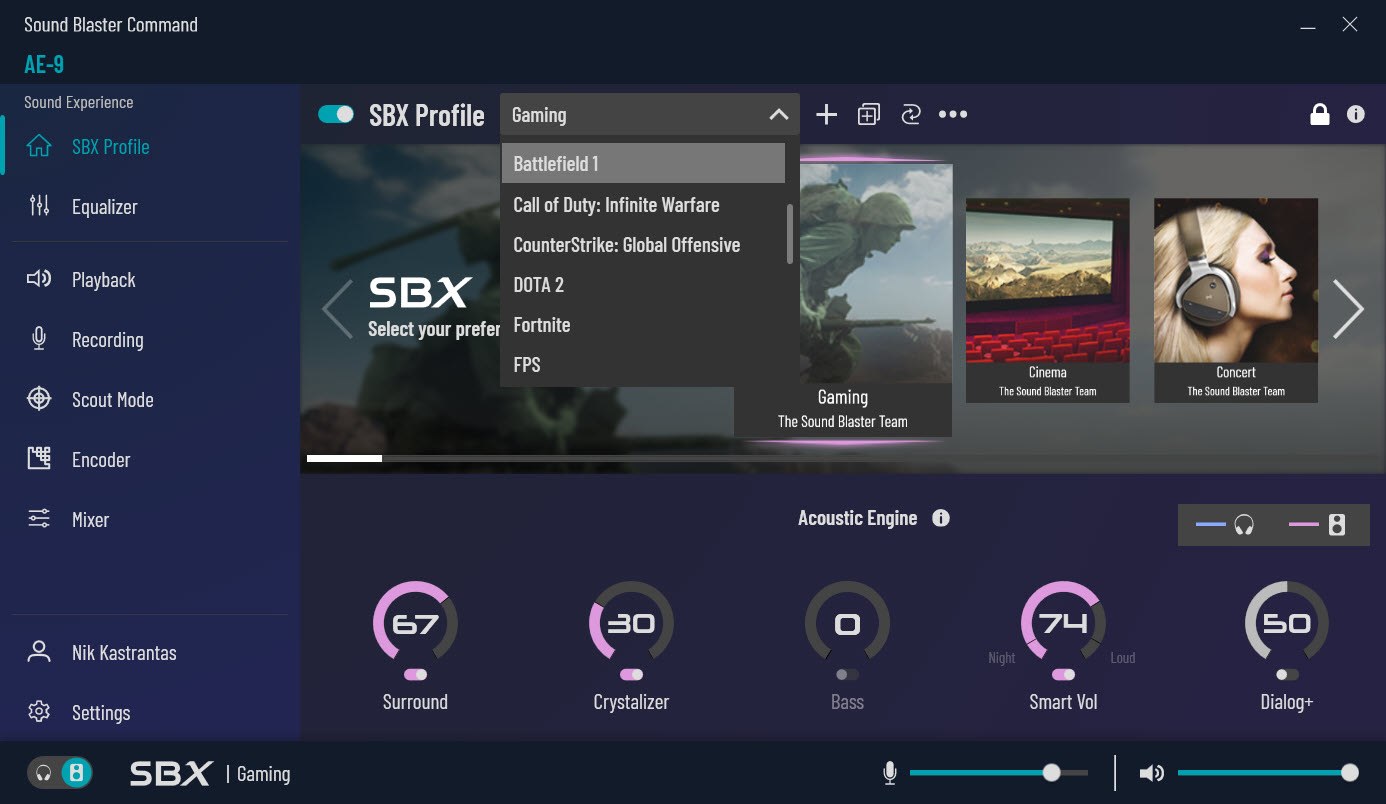Collapse the Gaming profile dropdown
The image size is (1386, 804).
tap(779, 115)
